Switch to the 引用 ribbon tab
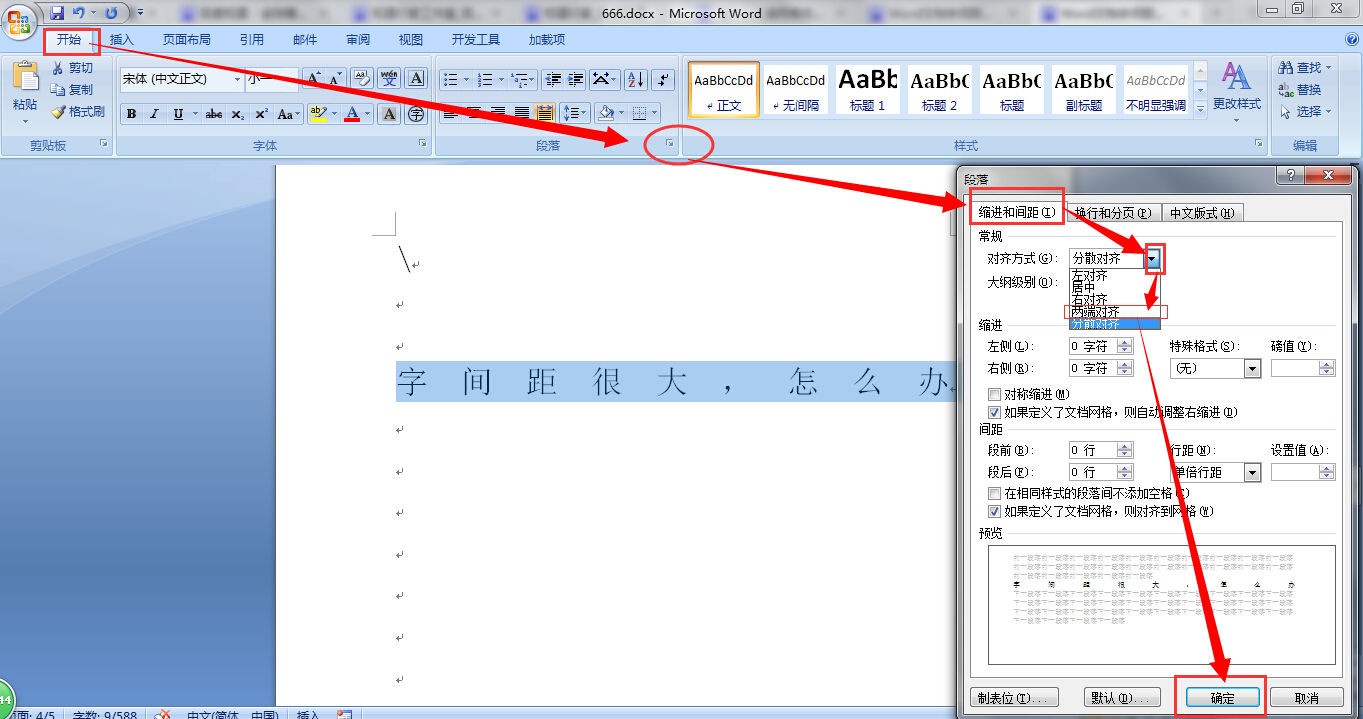Viewport: 1363px width, 719px height. click(252, 39)
